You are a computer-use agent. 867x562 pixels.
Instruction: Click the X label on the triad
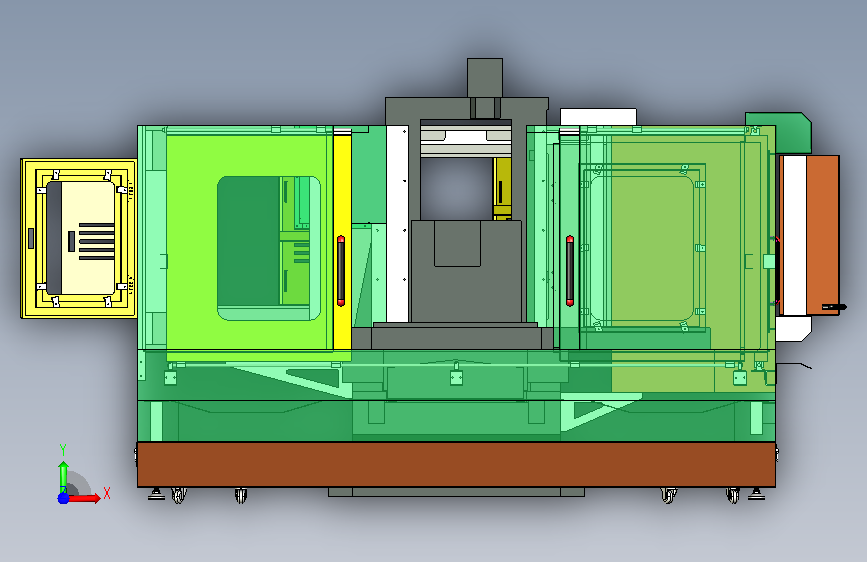(107, 493)
